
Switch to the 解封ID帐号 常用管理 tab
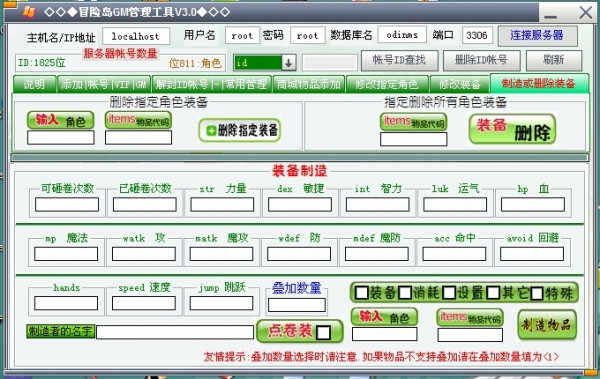[x=212, y=84]
